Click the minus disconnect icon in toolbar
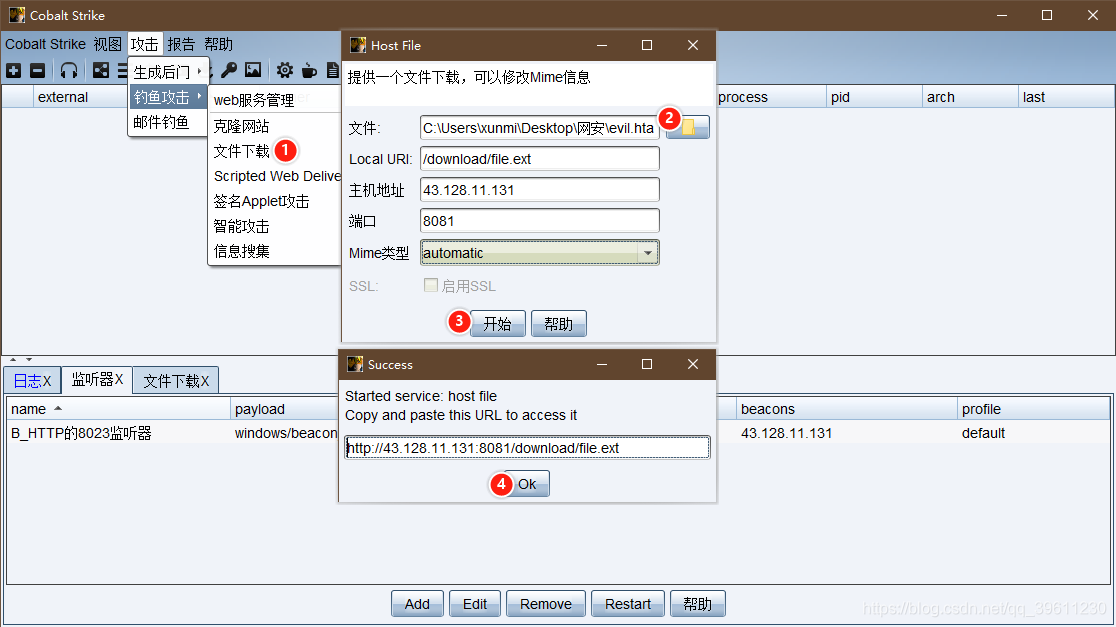Viewport: 1116px width, 627px height. [38, 70]
